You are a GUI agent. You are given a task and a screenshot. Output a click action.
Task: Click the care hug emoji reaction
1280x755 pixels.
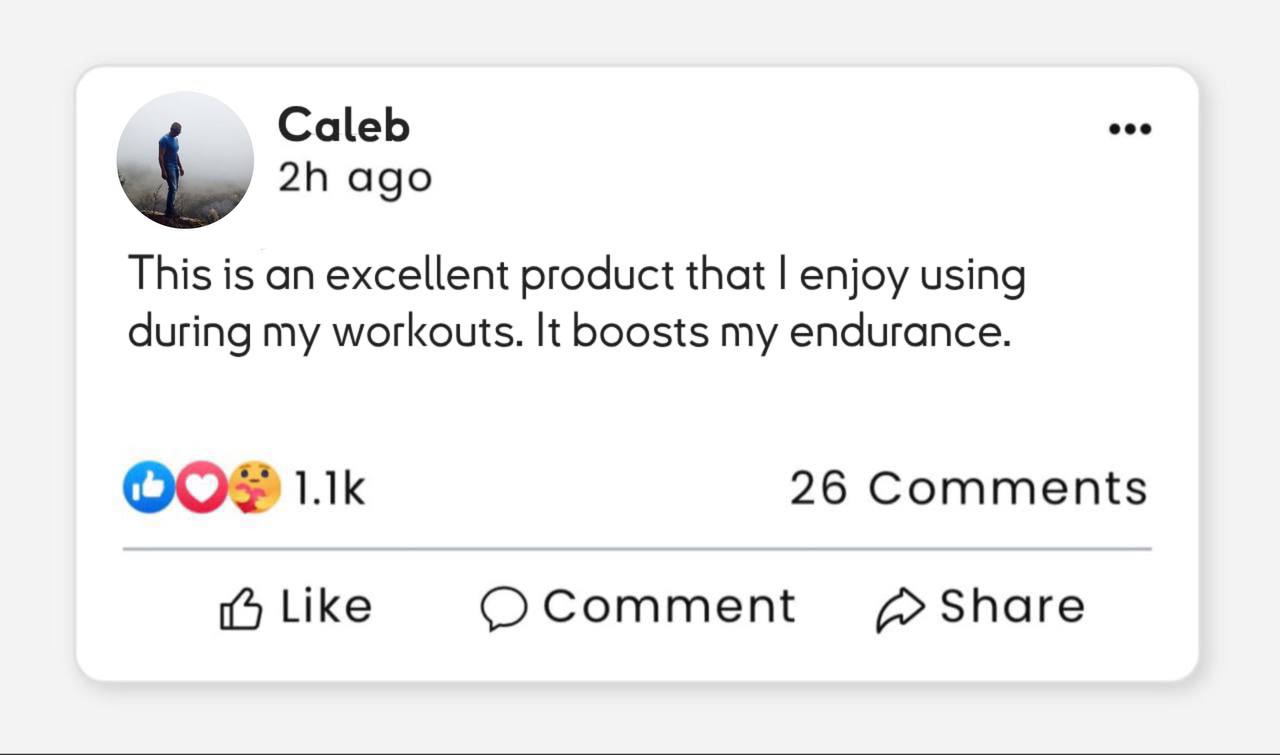point(255,488)
